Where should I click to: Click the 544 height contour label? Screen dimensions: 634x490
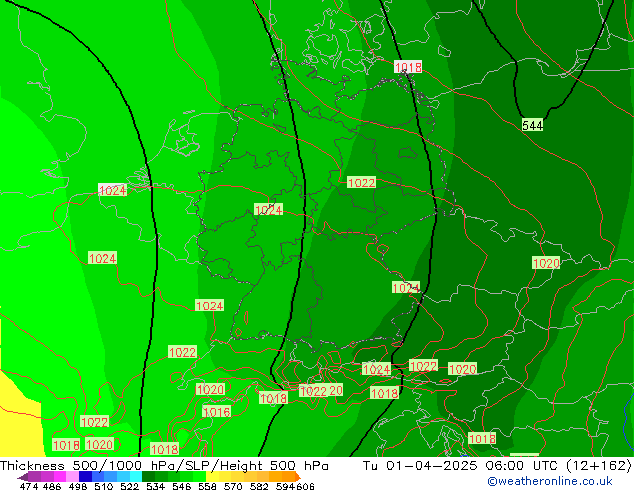532,125
